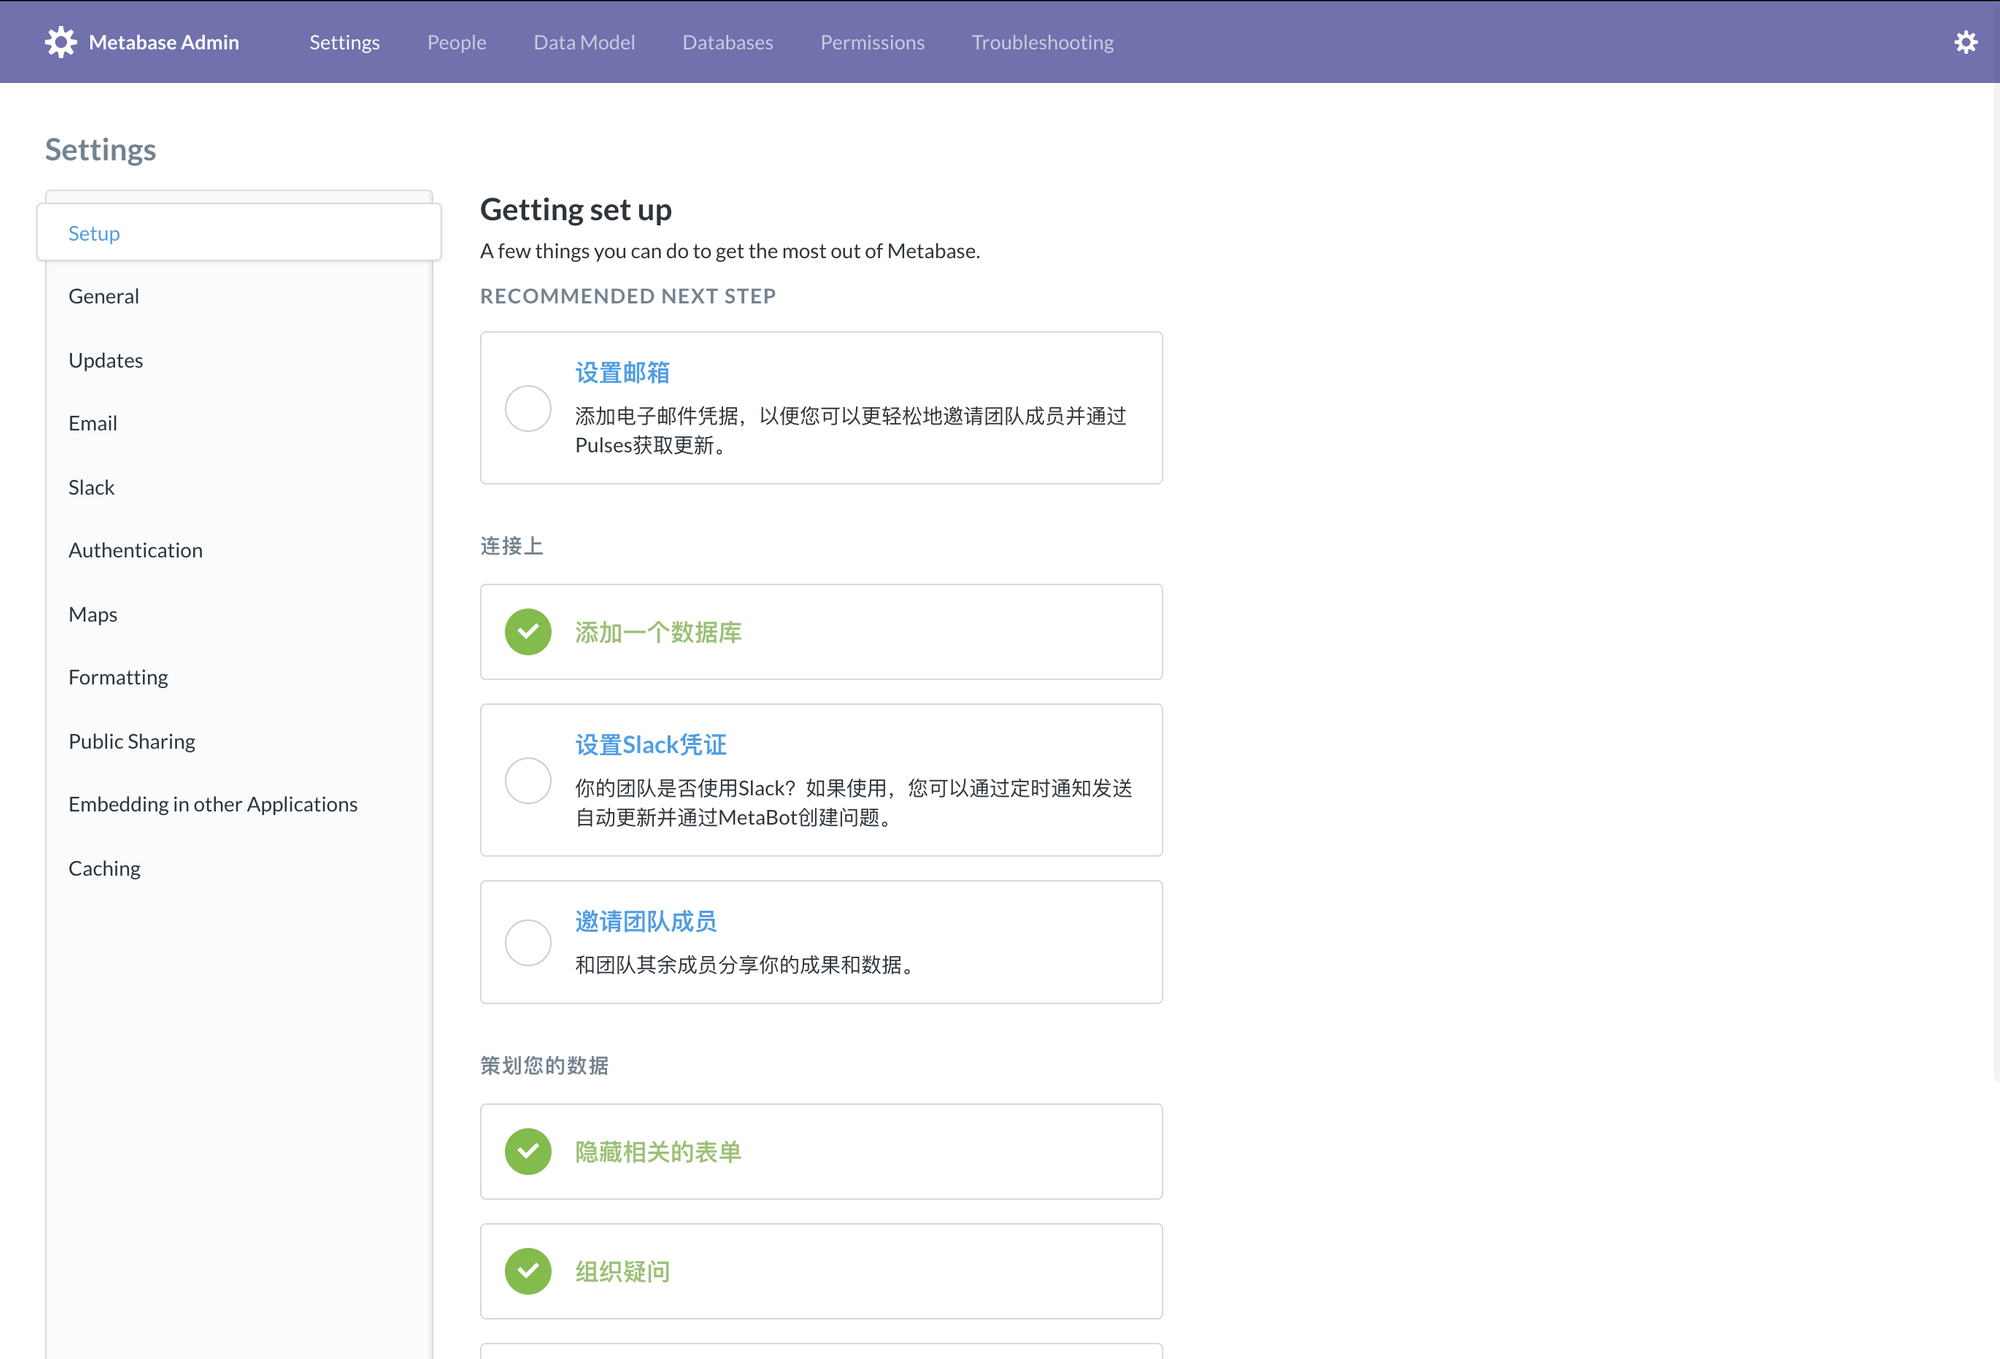Click empty circle next to 设置邮箱

pyautogui.click(x=528, y=409)
